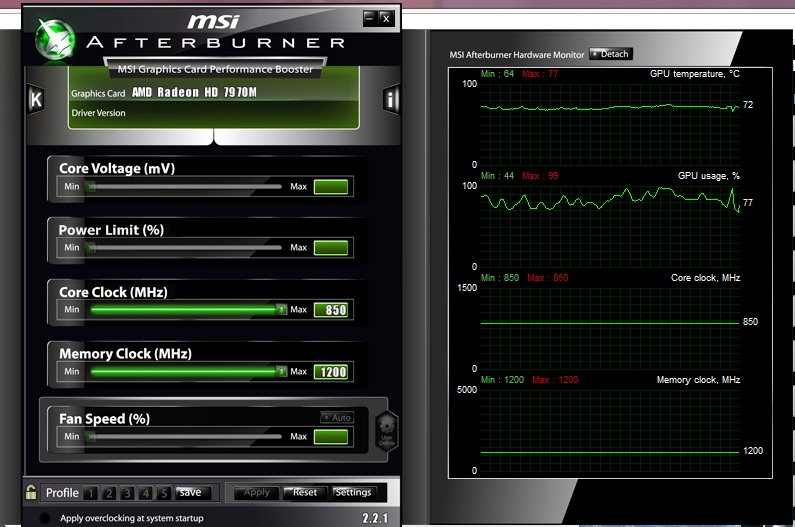Click the Power Limit slider track
Screen dimensions: 795x527
(x=185, y=248)
